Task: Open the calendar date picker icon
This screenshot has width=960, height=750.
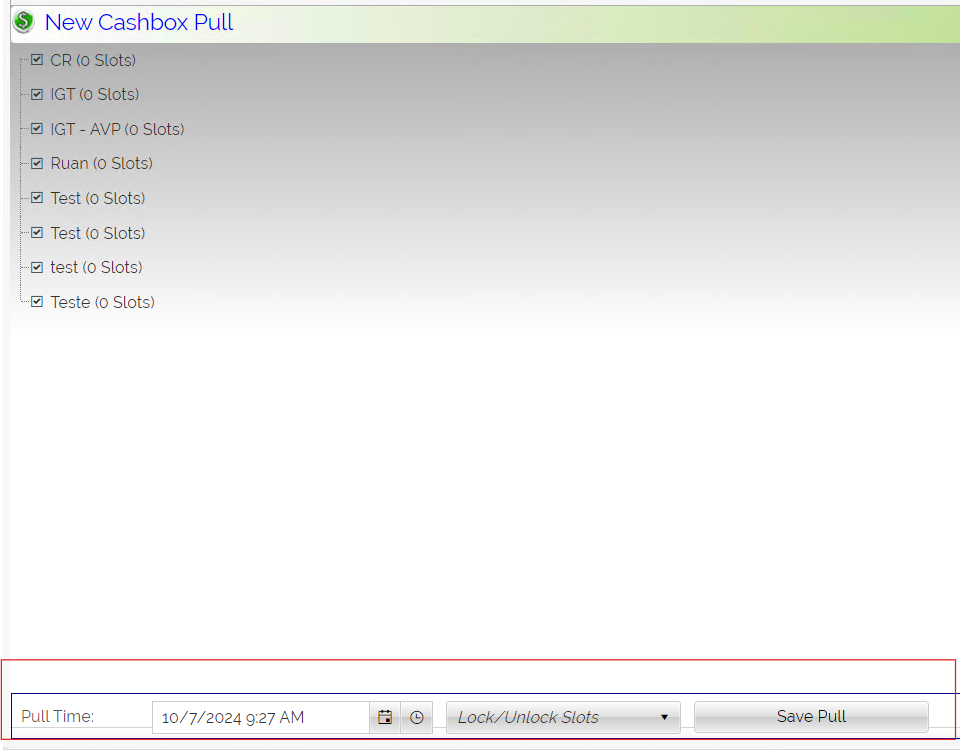Action: coord(385,718)
